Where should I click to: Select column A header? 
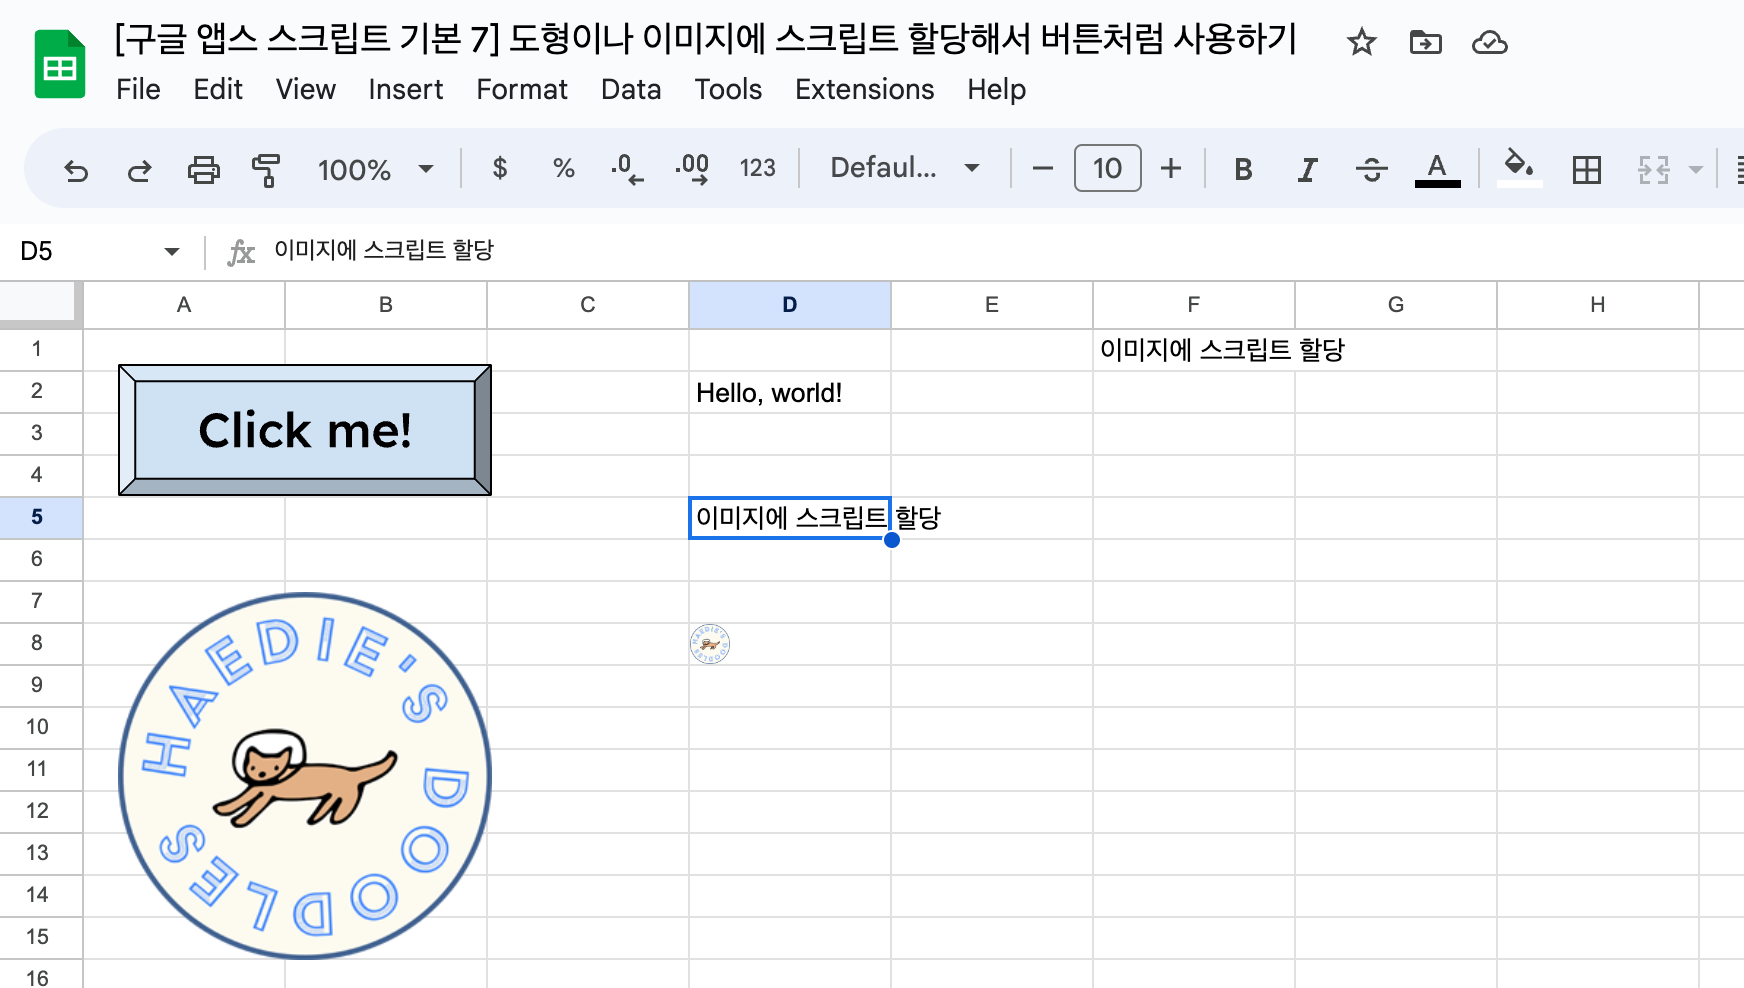184,305
